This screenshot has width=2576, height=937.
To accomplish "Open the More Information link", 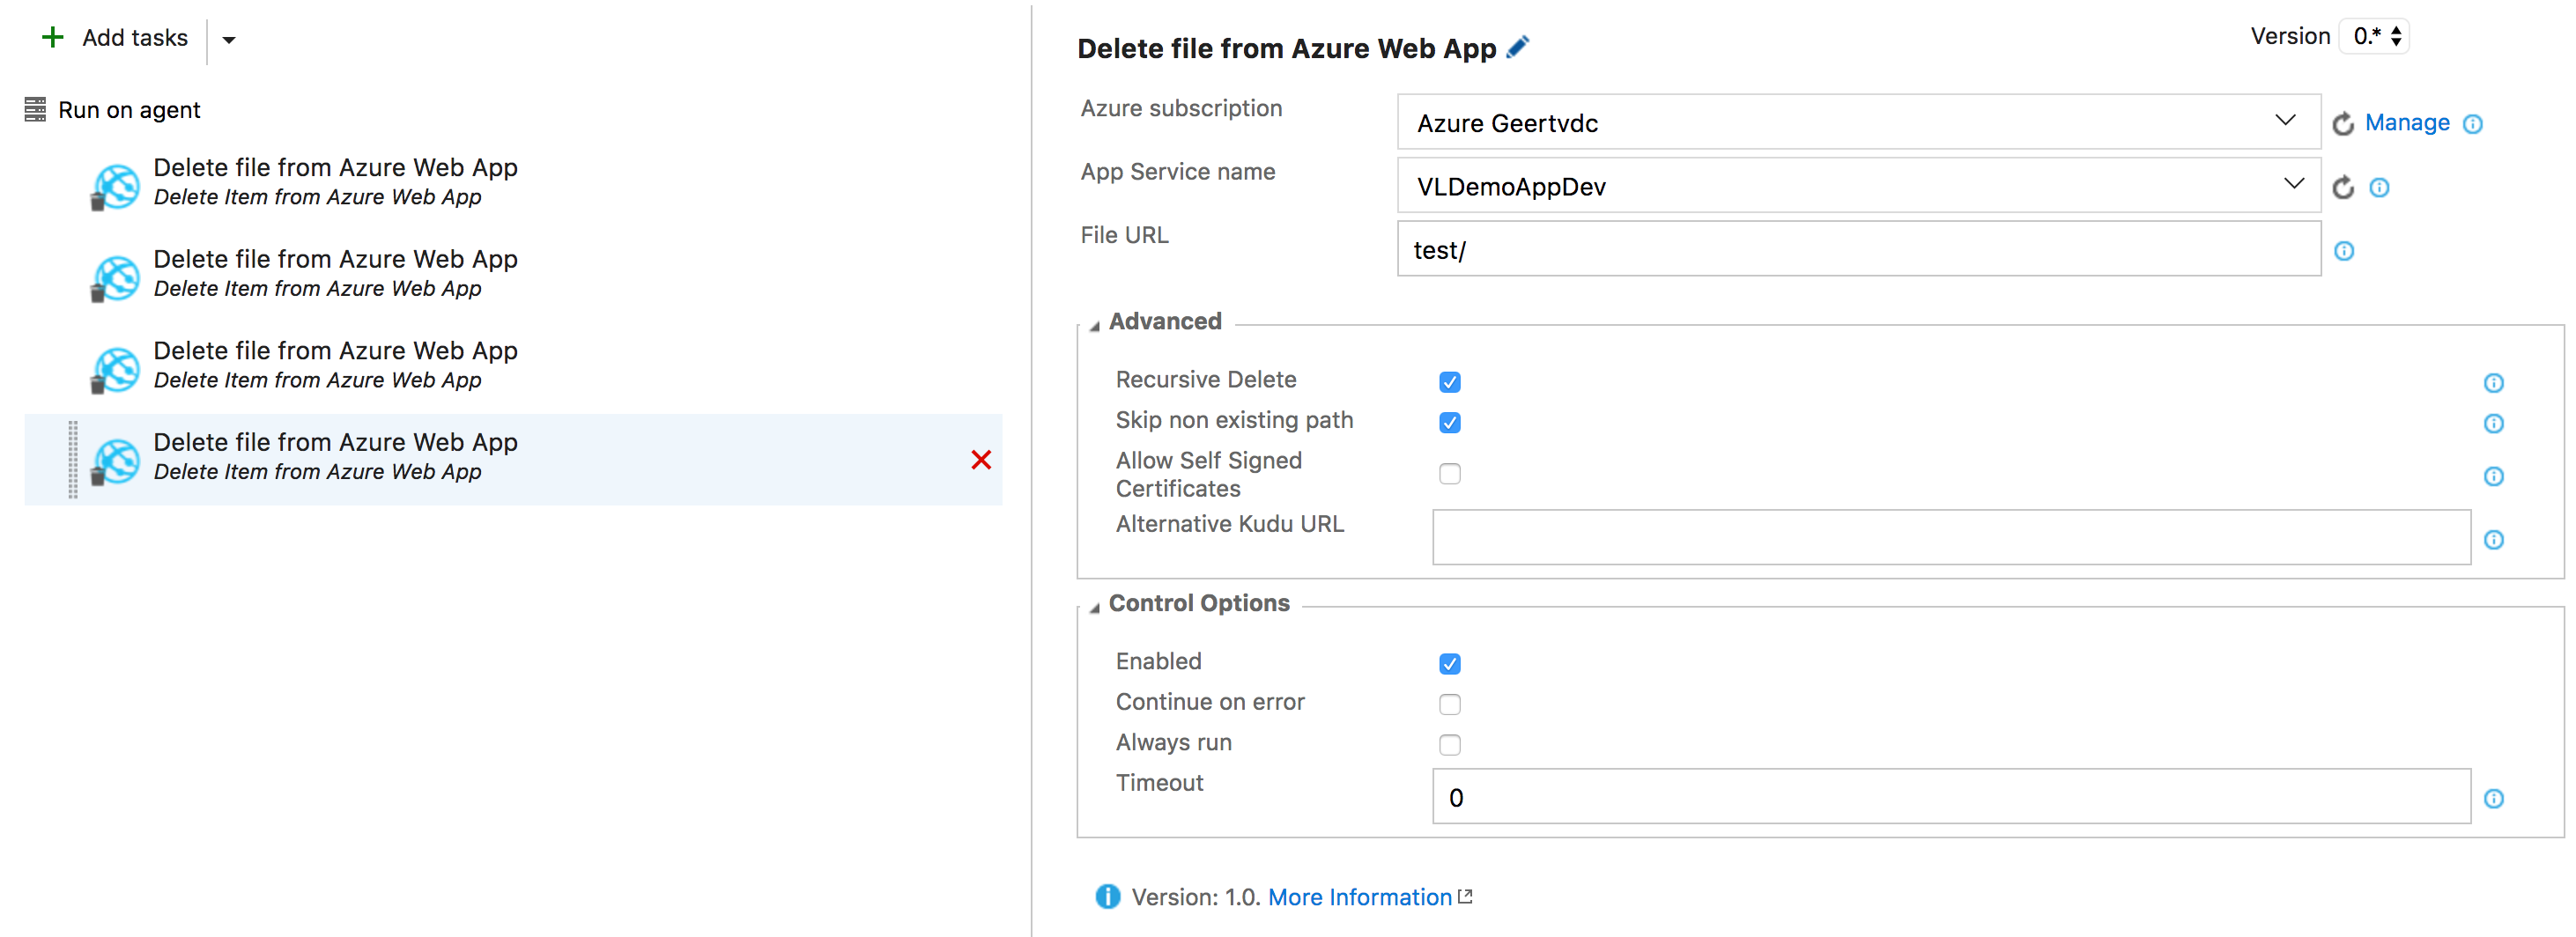I will pos(1359,897).
